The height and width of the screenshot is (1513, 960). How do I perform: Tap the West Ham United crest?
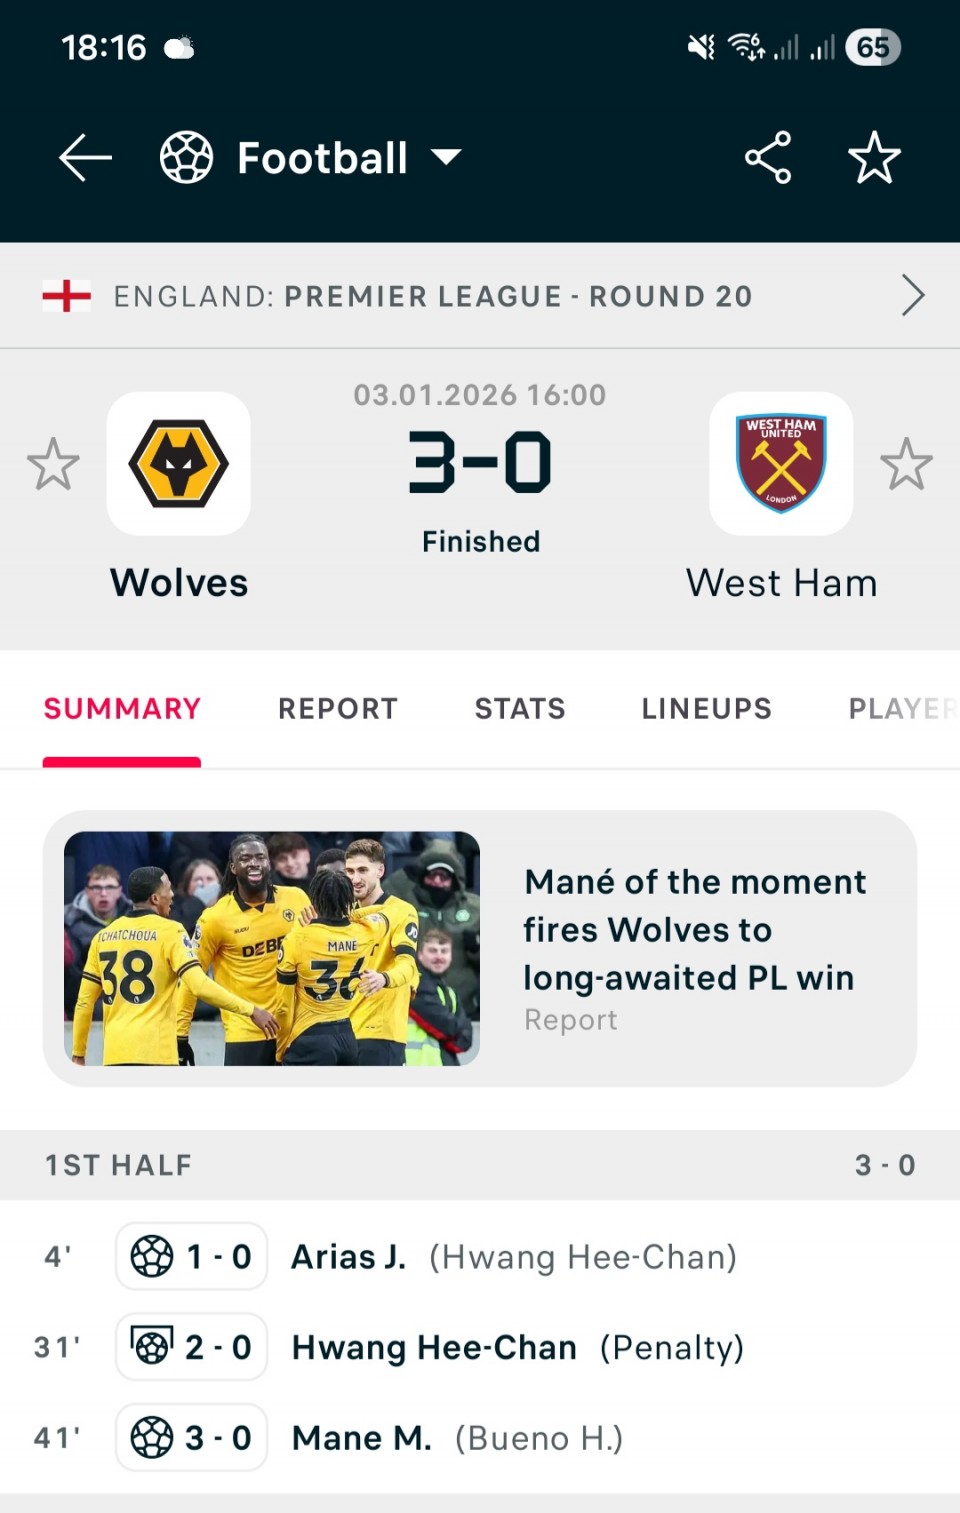point(781,464)
